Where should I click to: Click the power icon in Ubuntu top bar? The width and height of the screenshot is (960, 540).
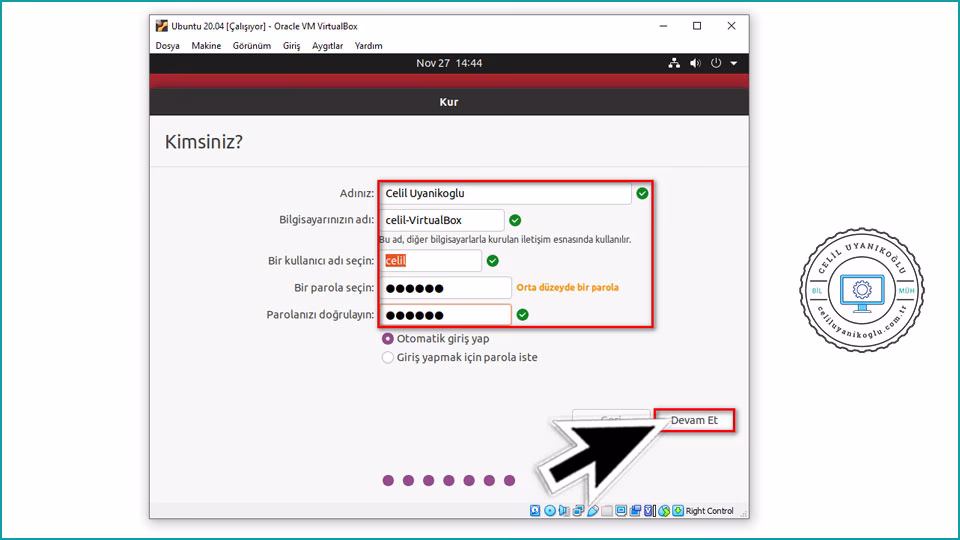716,63
